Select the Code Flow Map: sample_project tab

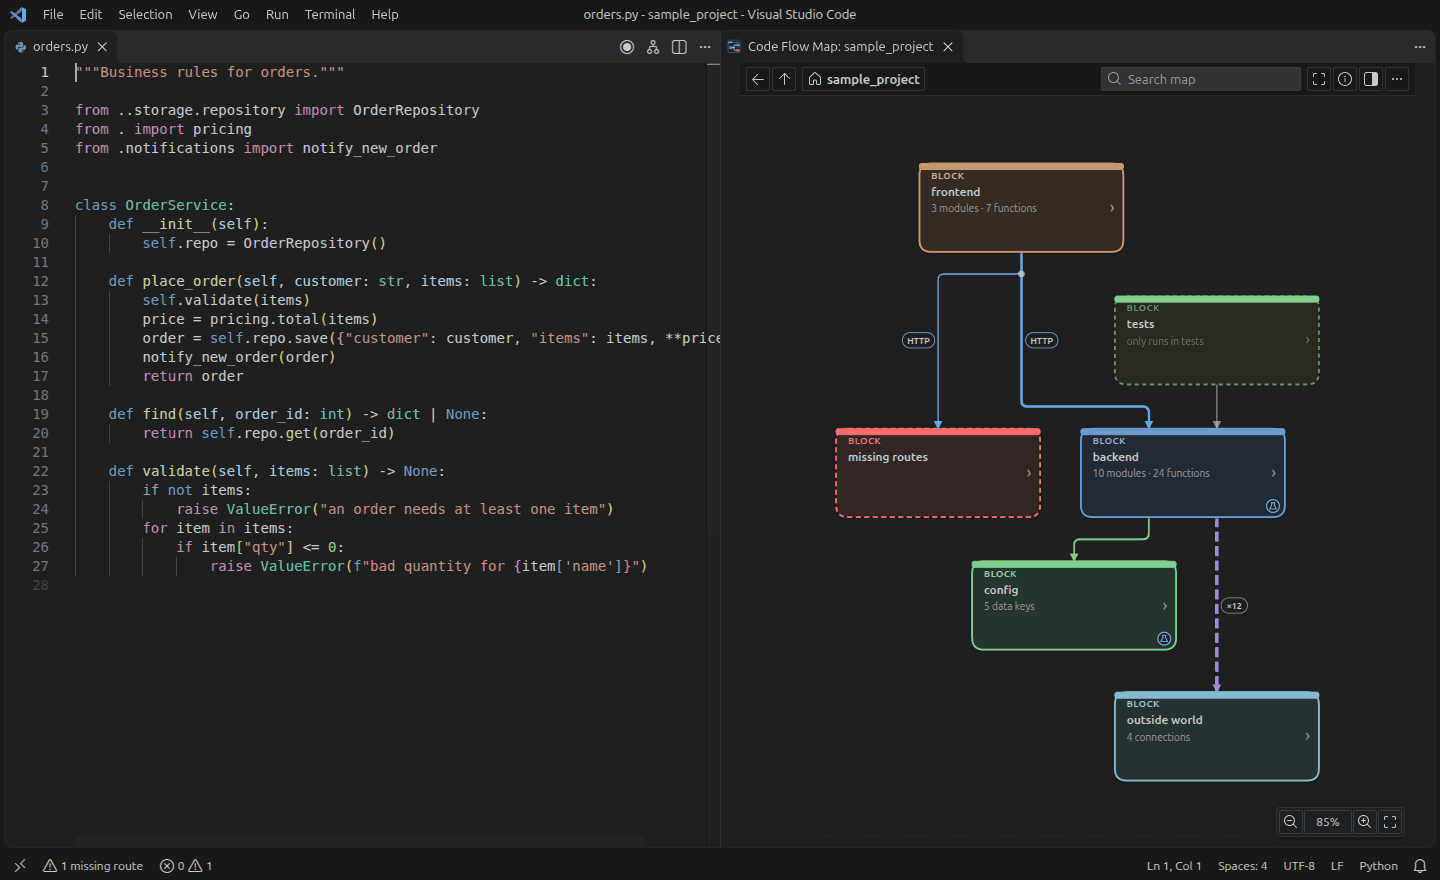pyautogui.click(x=840, y=47)
